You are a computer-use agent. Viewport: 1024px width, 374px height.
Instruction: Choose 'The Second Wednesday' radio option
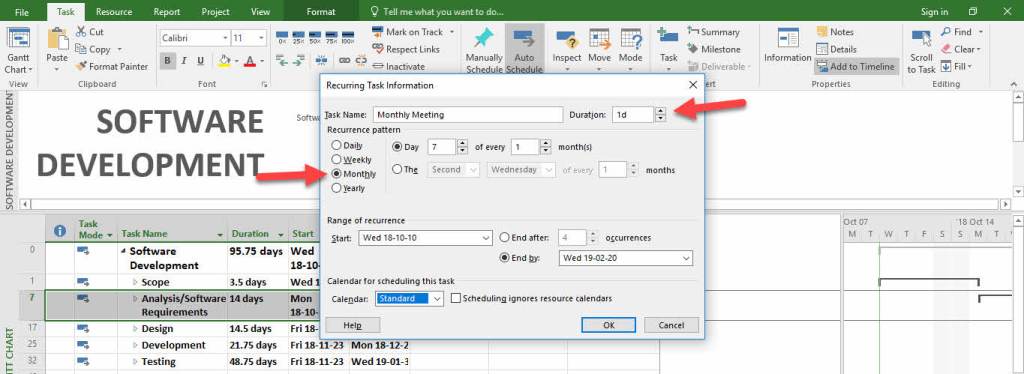tap(397, 170)
